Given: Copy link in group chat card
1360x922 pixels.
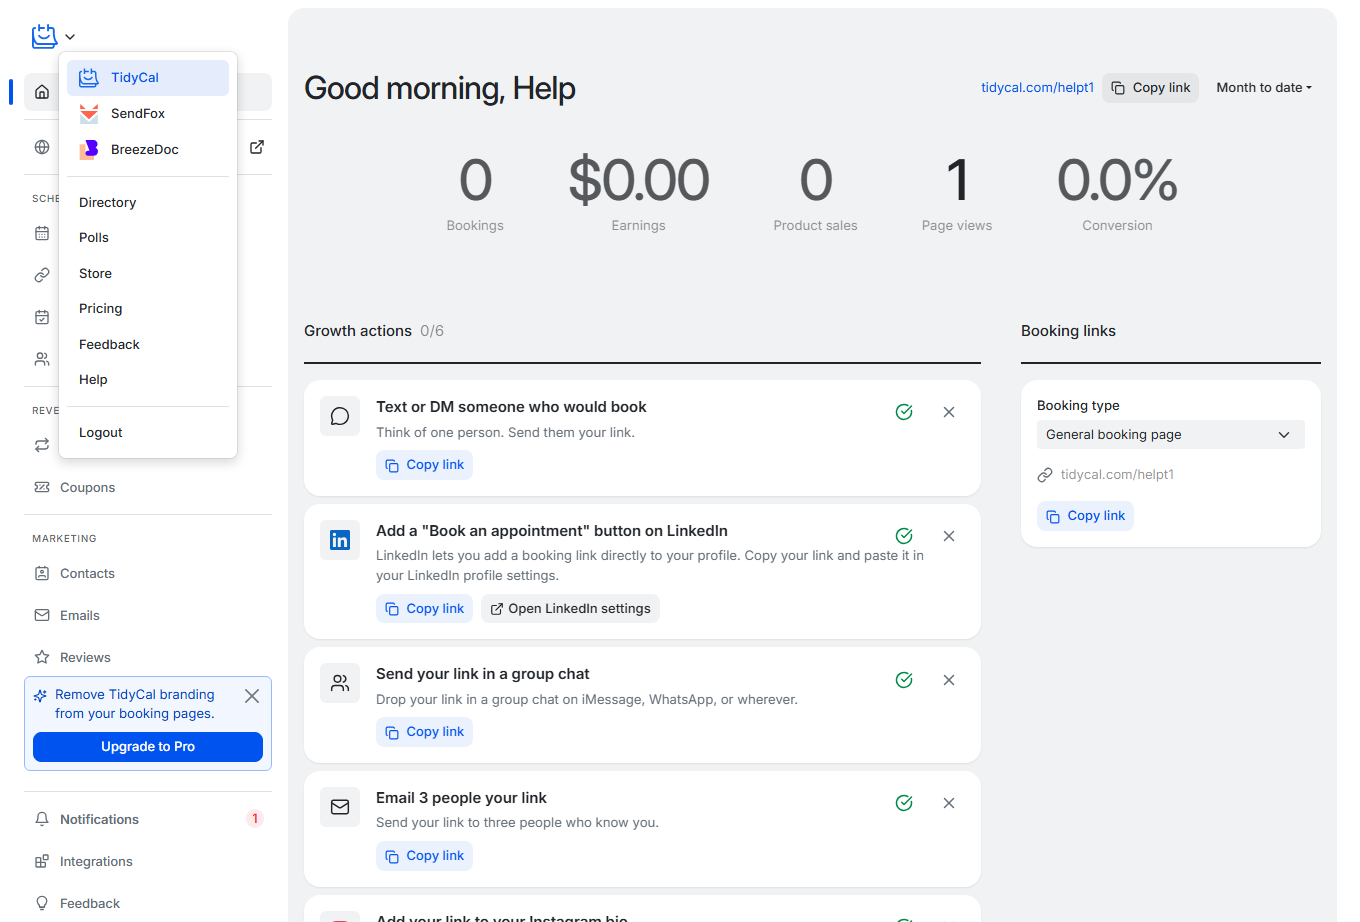Looking at the screenshot, I should pyautogui.click(x=424, y=732).
